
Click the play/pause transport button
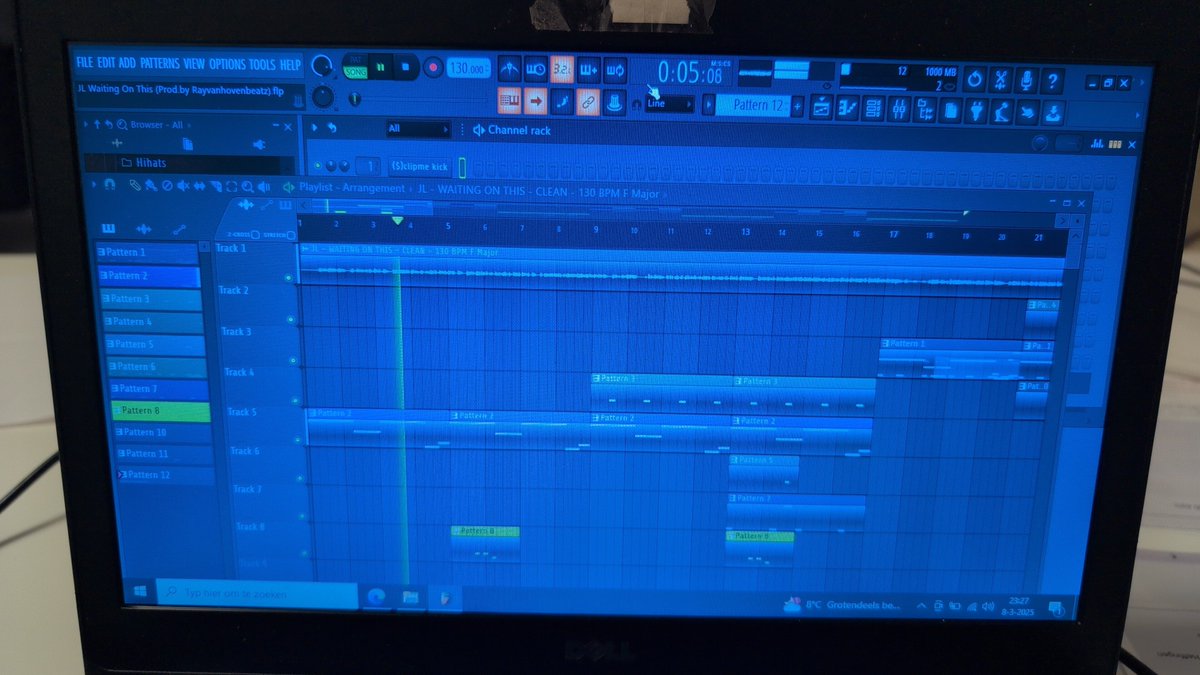click(381, 67)
